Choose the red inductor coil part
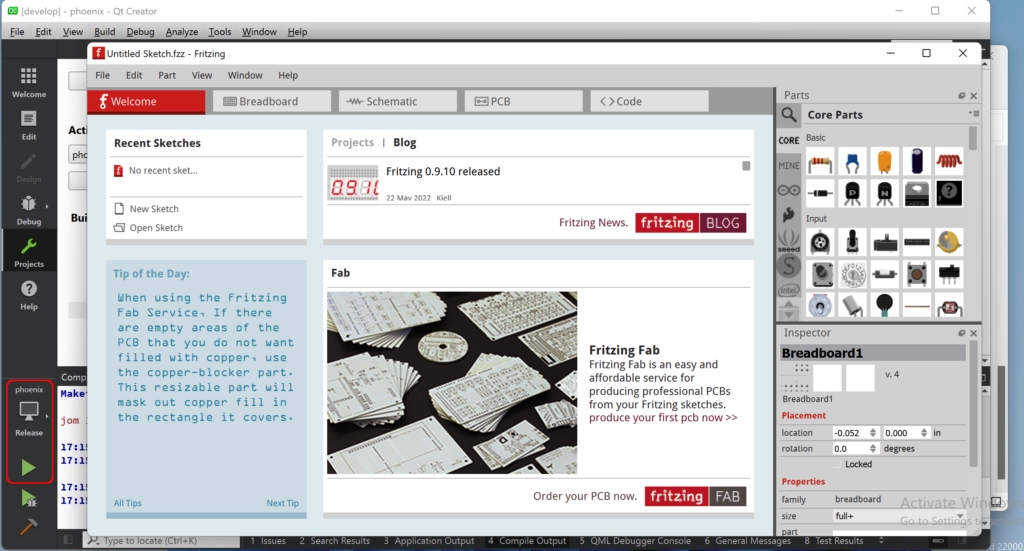 pyautogui.click(x=949, y=162)
